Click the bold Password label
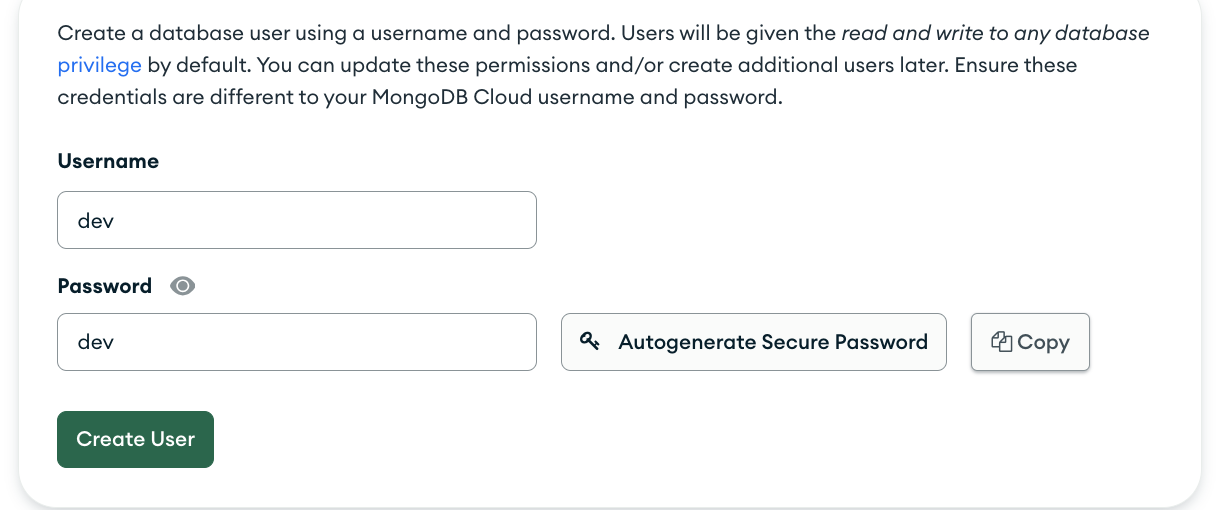Viewport: 1228px width, 510px height. [x=104, y=286]
